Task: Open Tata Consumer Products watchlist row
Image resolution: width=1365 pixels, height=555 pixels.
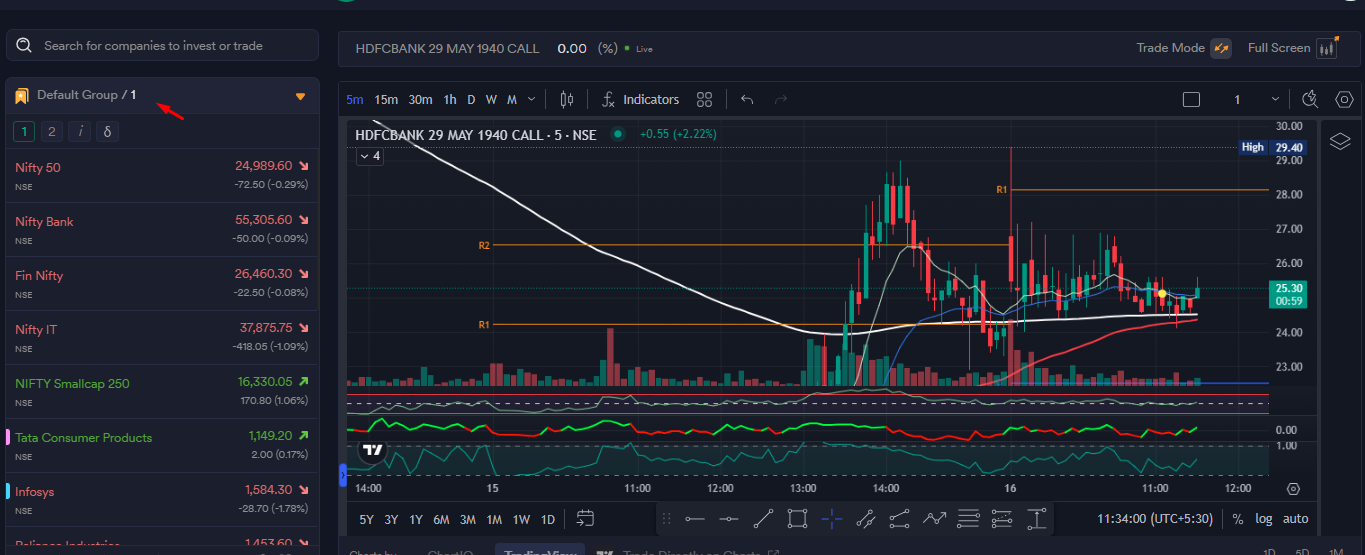Action: 162,446
